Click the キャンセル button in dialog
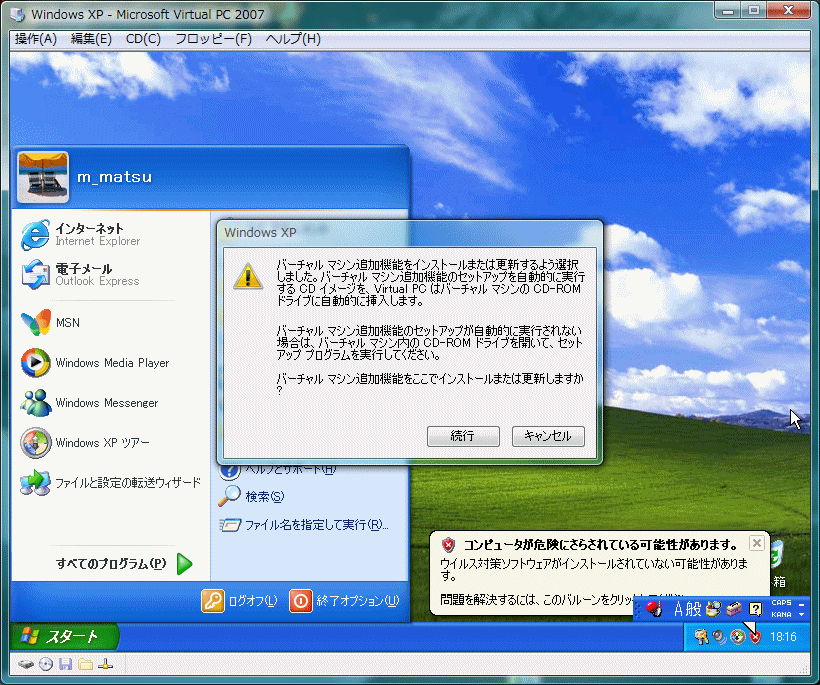This screenshot has width=820, height=685. [x=548, y=436]
